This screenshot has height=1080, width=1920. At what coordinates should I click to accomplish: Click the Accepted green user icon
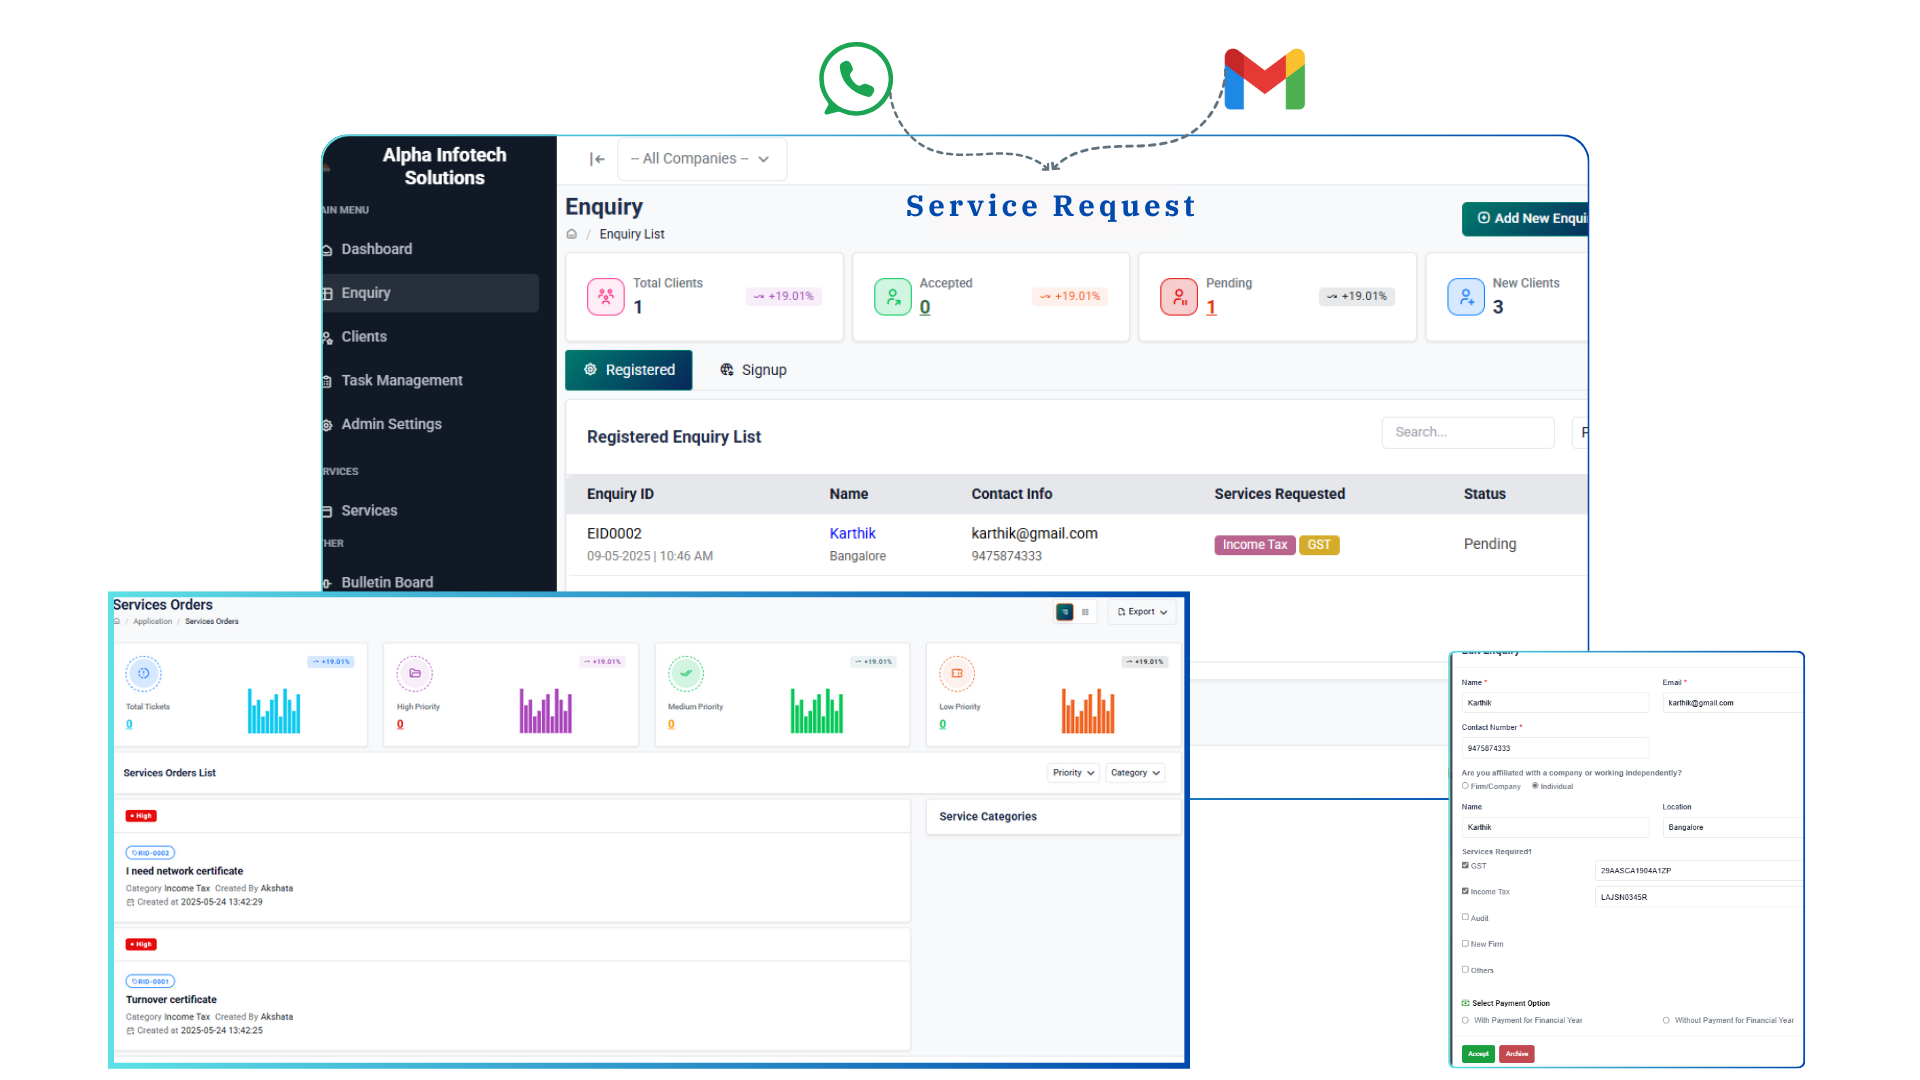pos(892,297)
